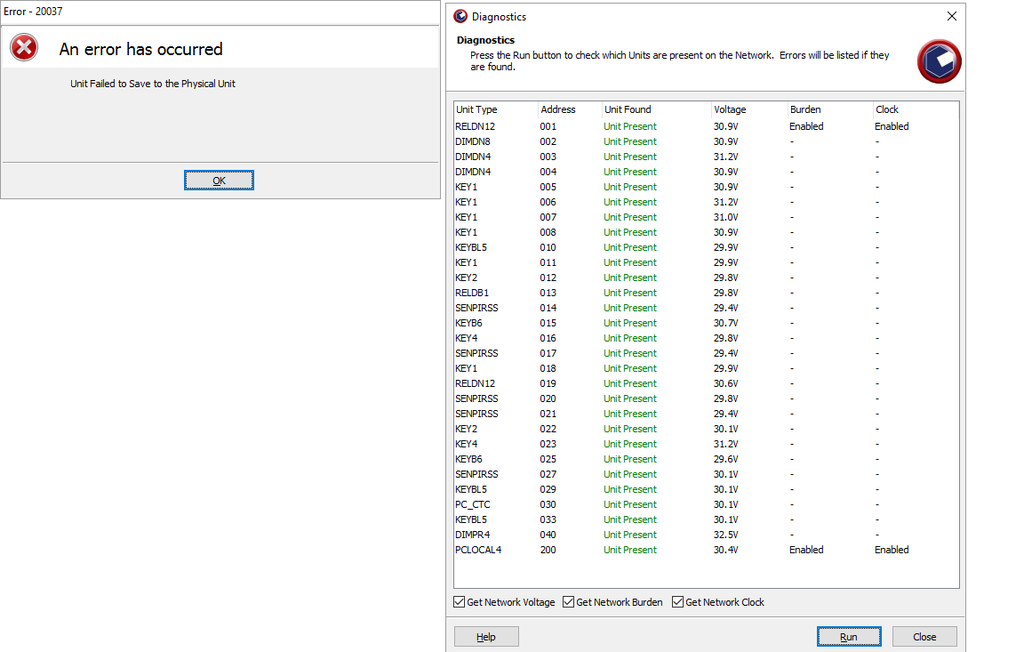Image resolution: width=1024 pixels, height=652 pixels.
Task: Select the KEY4 row at address 016
Action: coord(706,338)
